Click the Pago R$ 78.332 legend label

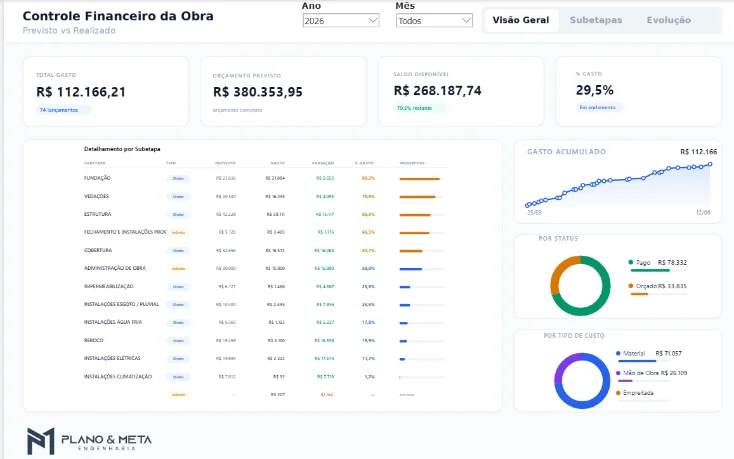pyautogui.click(x=661, y=262)
